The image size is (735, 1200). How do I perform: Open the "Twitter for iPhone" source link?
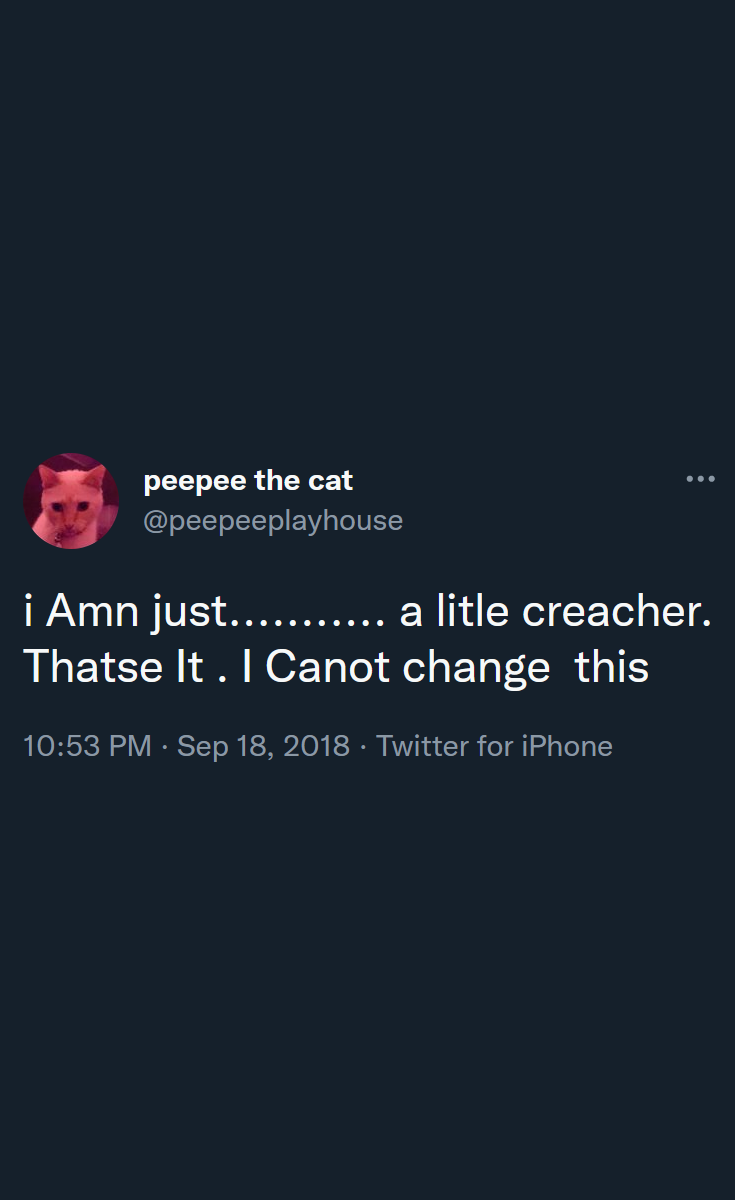(494, 746)
